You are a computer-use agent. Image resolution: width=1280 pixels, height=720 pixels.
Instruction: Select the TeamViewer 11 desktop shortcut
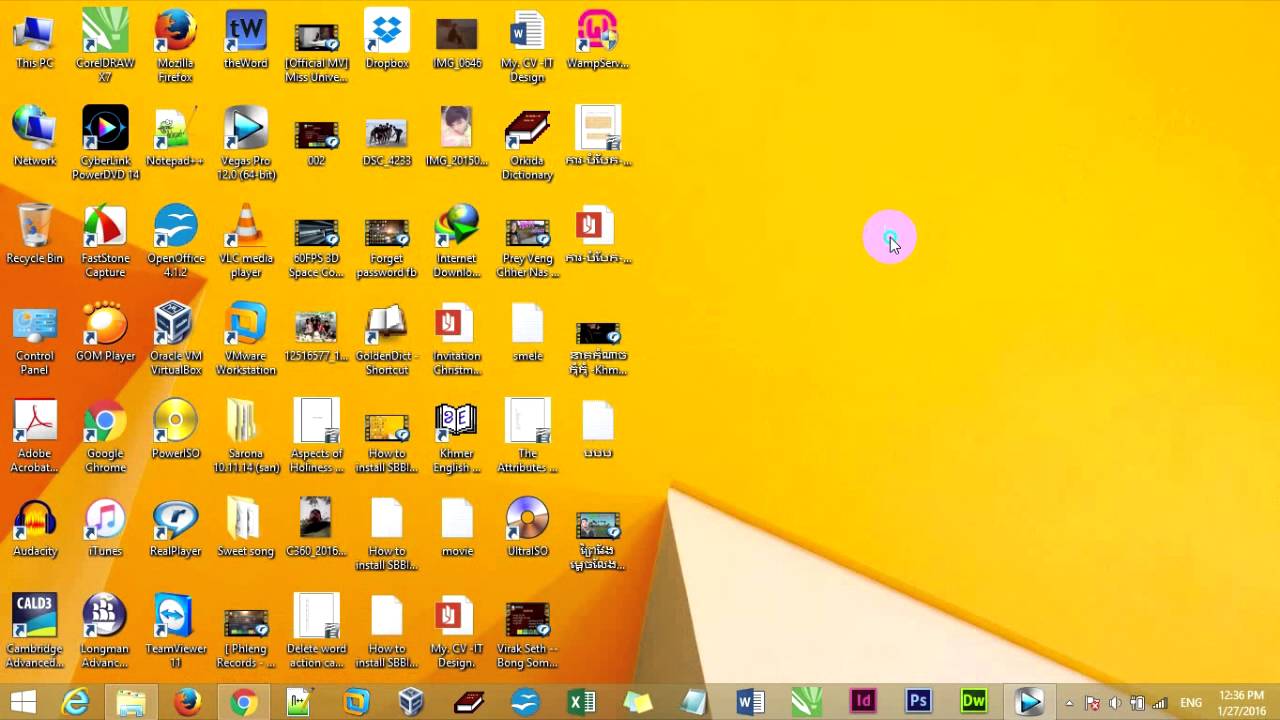tap(175, 632)
